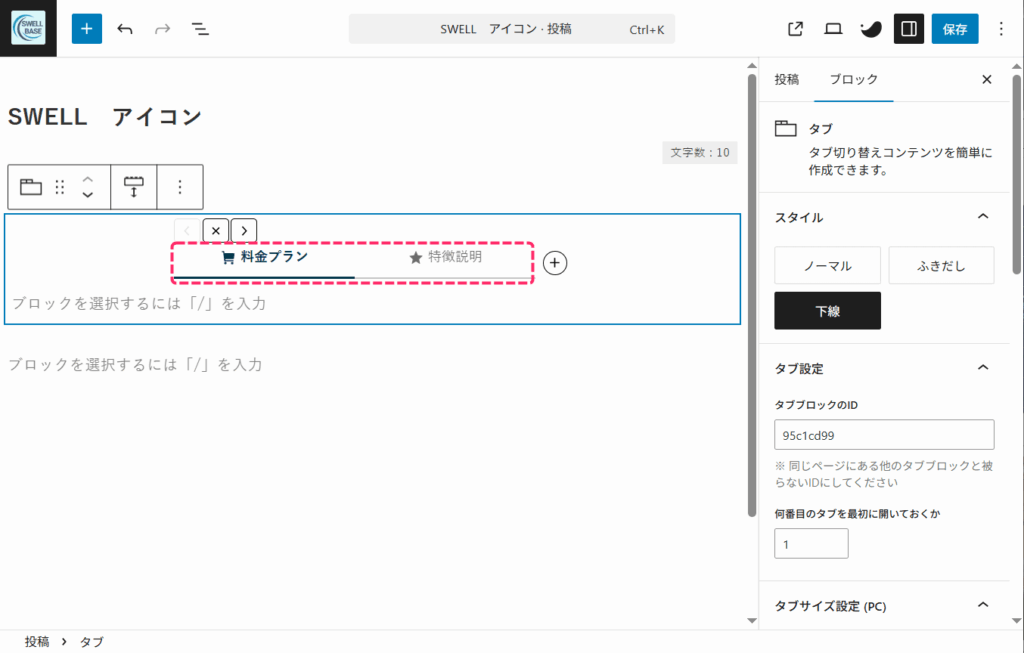Choose the ふきだし style
The width and height of the screenshot is (1024, 653).
coord(941,265)
